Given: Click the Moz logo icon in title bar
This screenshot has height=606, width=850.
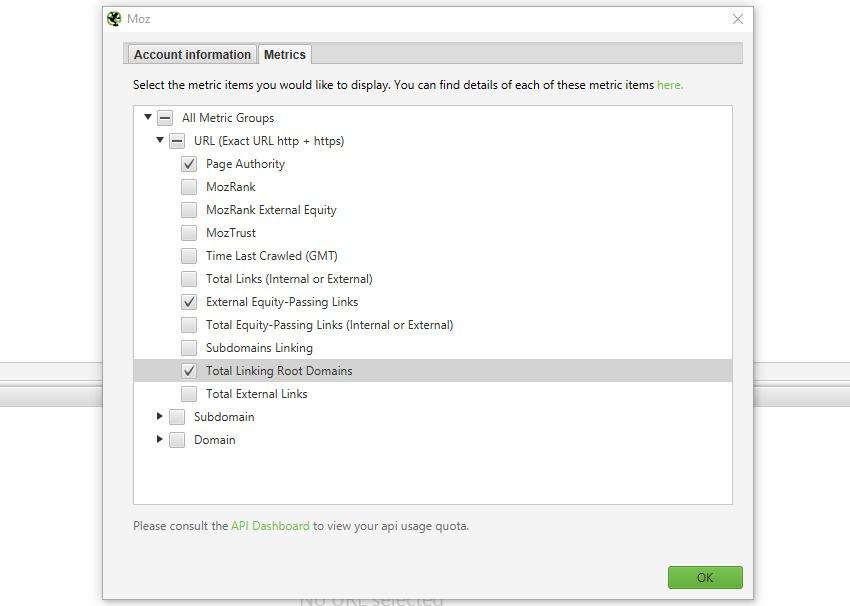Looking at the screenshot, I should [114, 19].
